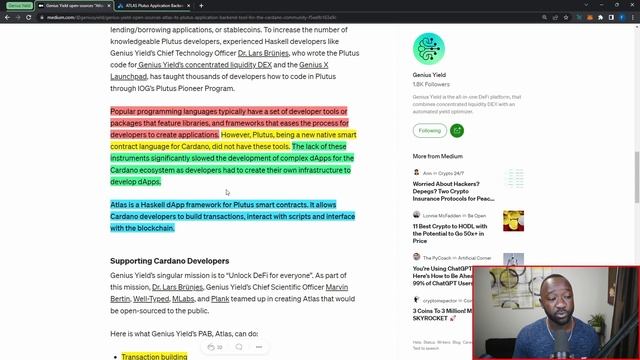Open responses with the comment bubble icon
The height and width of the screenshot is (360, 640).
click(239, 347)
